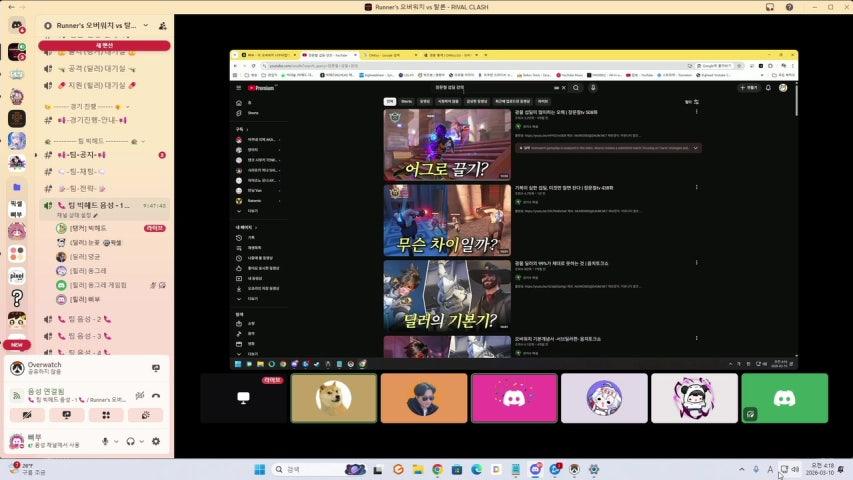Open Discord user settings gear
Screen dimensions: 853x480
[x=155, y=441]
